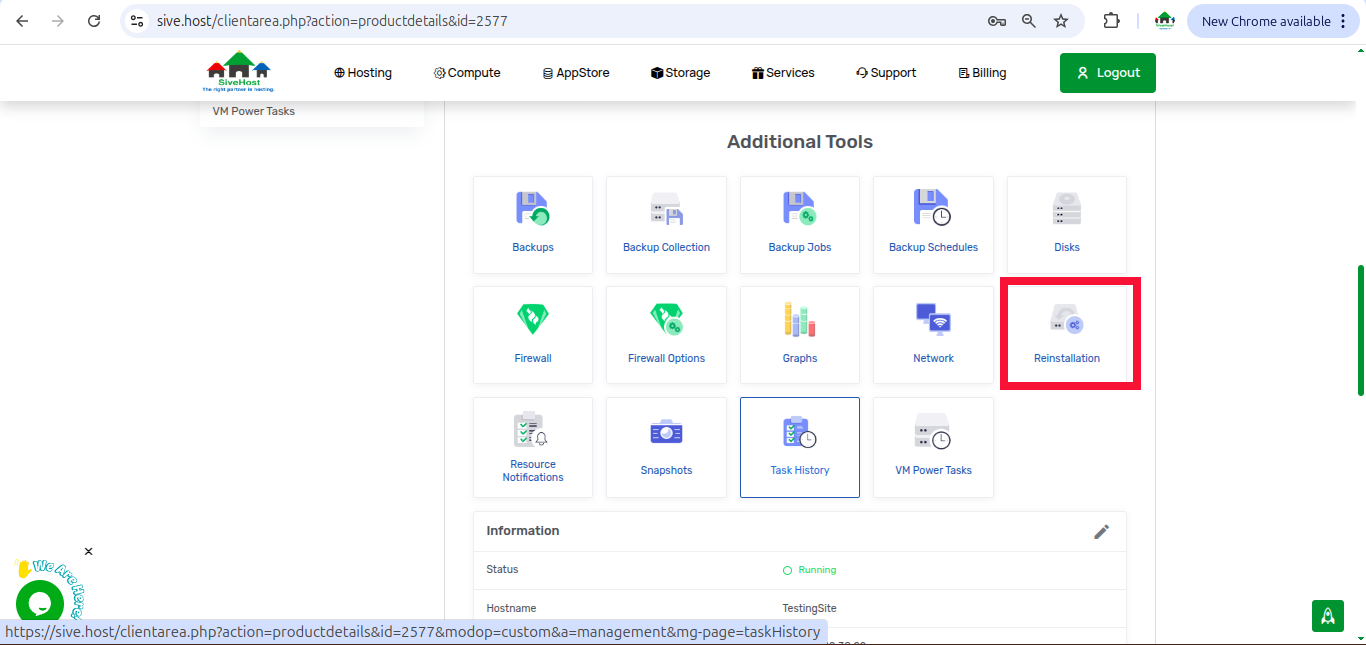The image size is (1366, 645).
Task: Open the Reinstallation tool
Action: click(x=1067, y=335)
